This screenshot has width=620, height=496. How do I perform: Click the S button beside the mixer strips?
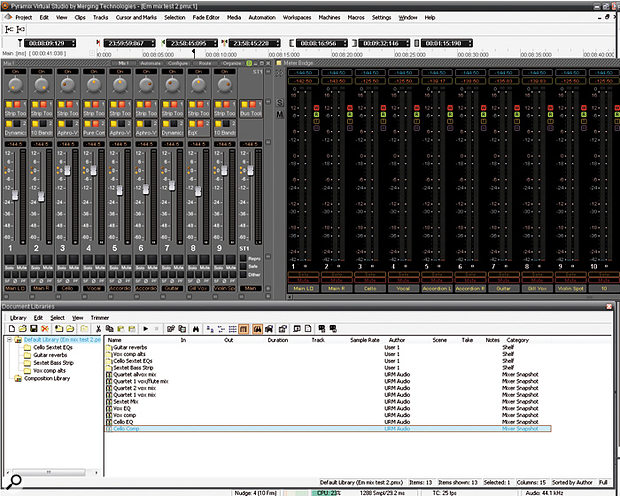coord(280,103)
